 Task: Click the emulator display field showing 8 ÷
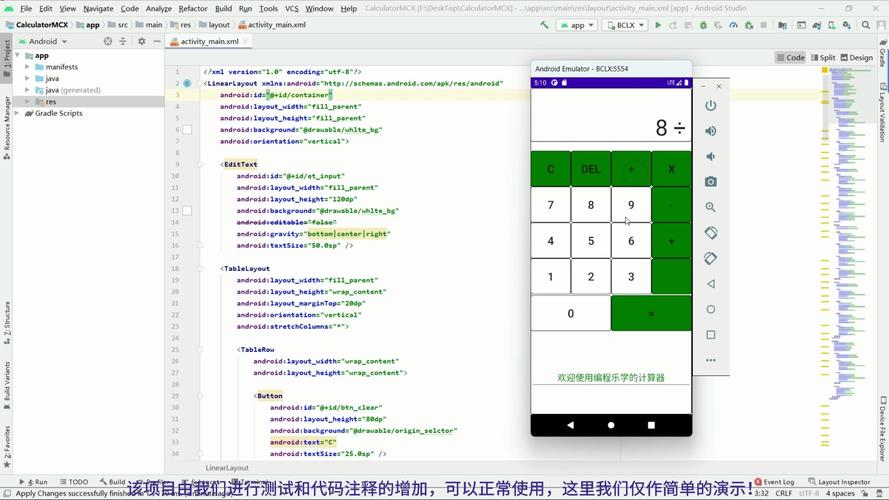611,116
